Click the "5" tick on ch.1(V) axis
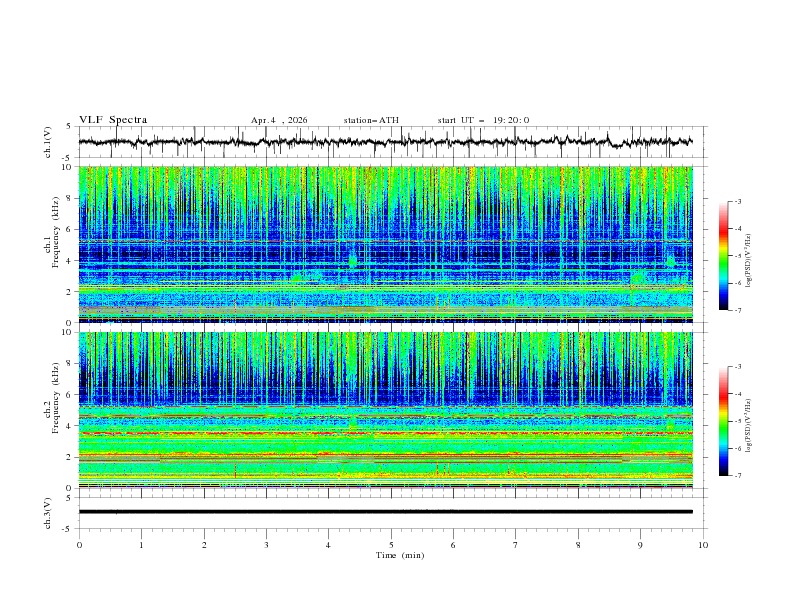792x612 pixels. click(69, 126)
